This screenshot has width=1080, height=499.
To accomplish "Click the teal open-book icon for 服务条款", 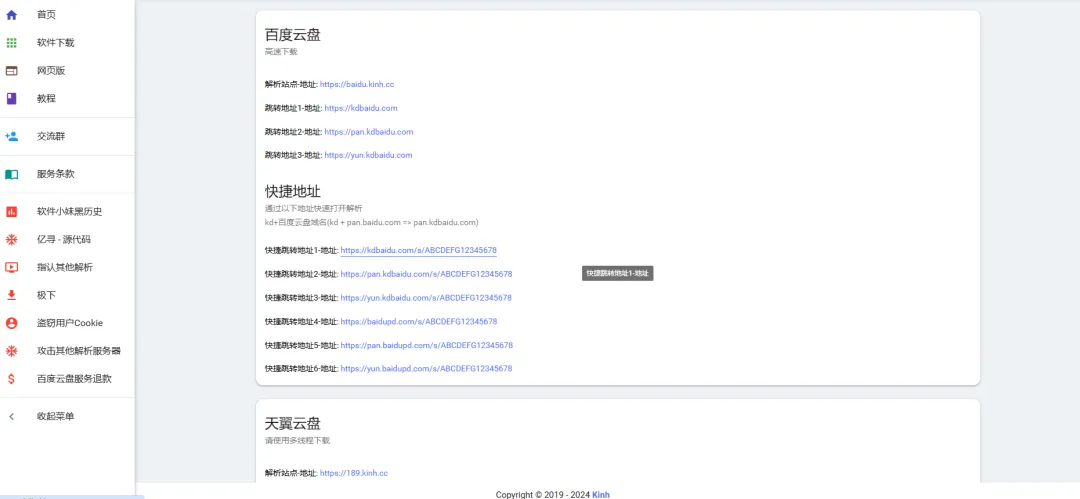I will pyautogui.click(x=11, y=174).
